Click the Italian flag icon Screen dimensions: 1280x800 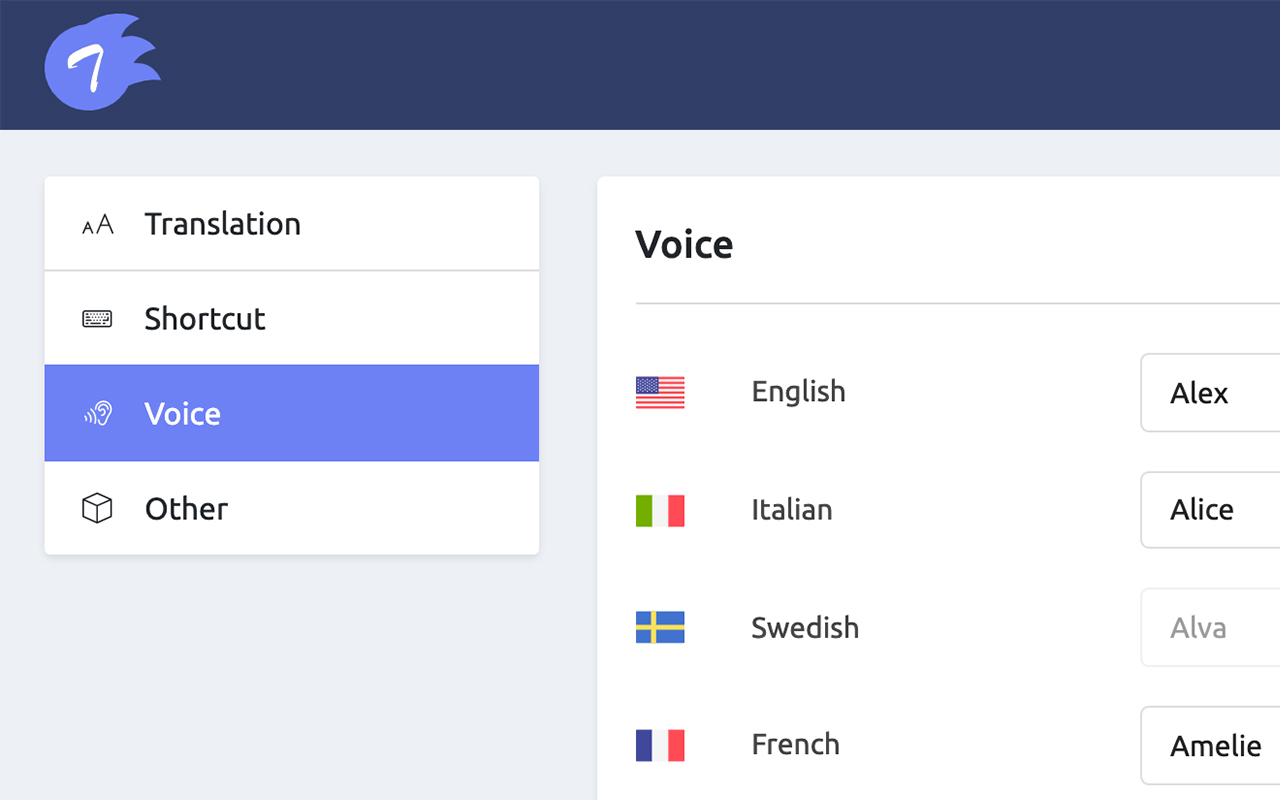[660, 510]
